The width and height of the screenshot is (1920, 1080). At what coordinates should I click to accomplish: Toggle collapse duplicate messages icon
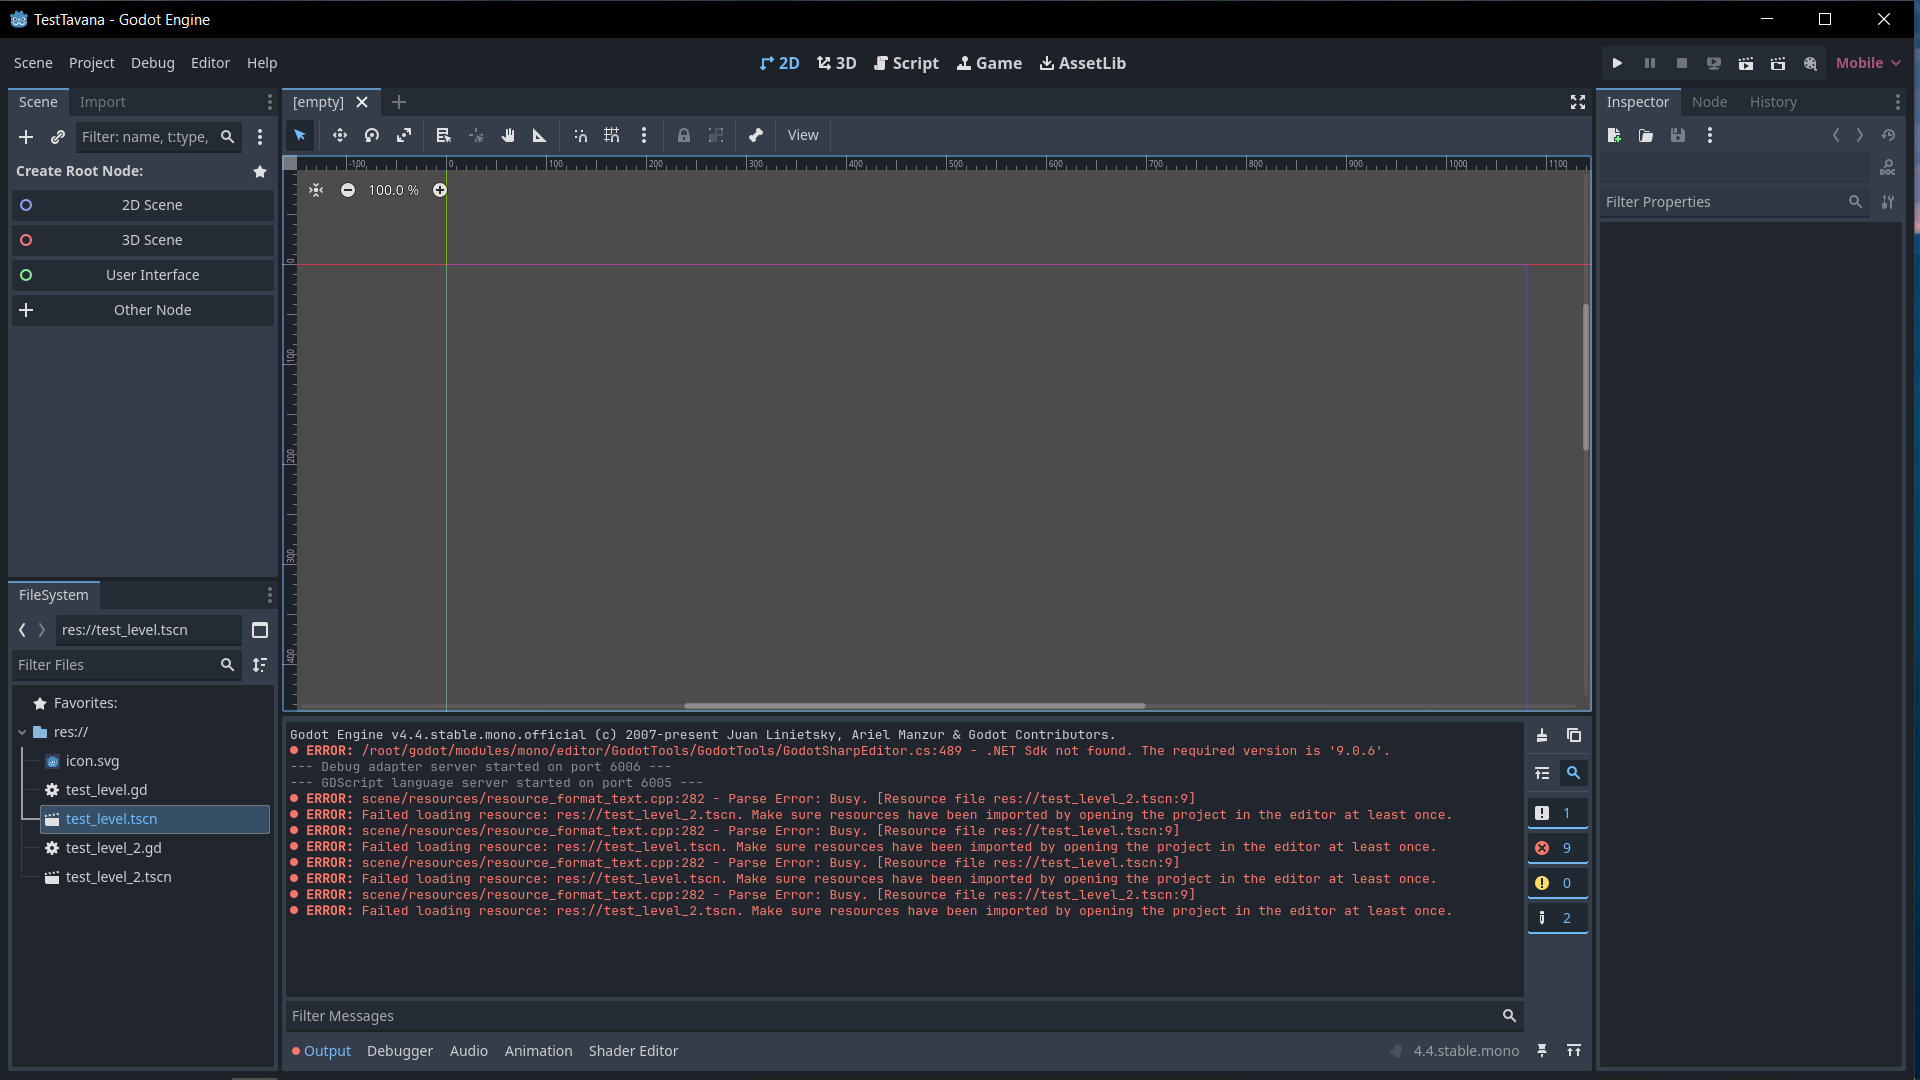click(x=1542, y=773)
